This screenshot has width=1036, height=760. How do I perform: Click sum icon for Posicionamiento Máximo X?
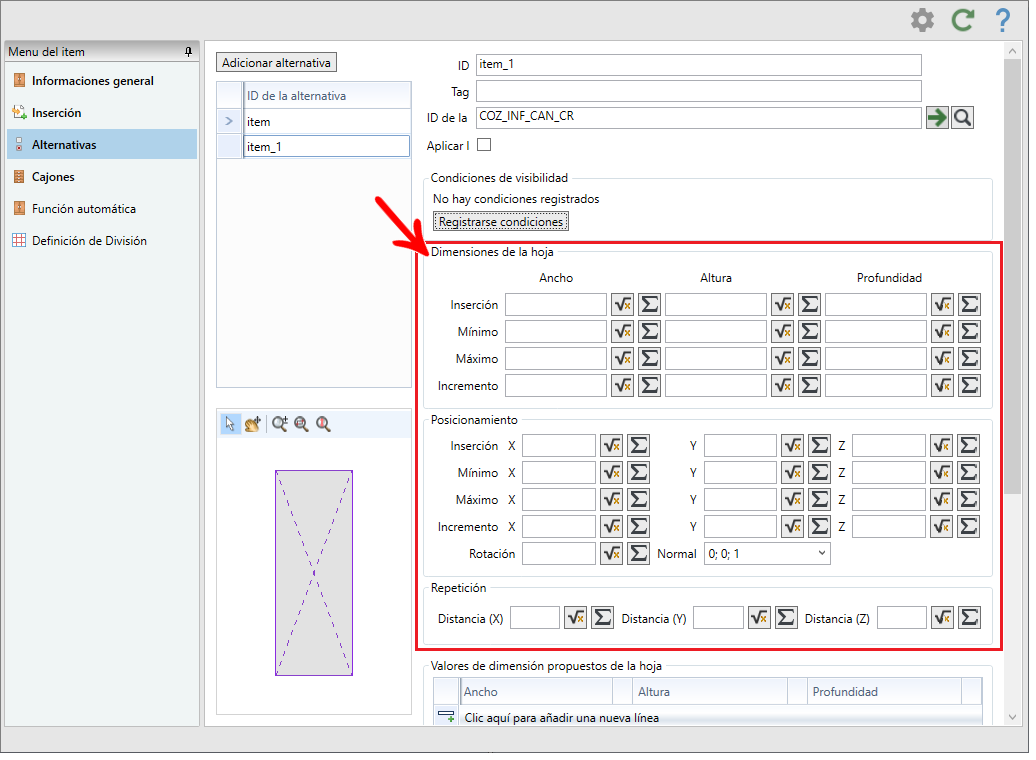(638, 500)
